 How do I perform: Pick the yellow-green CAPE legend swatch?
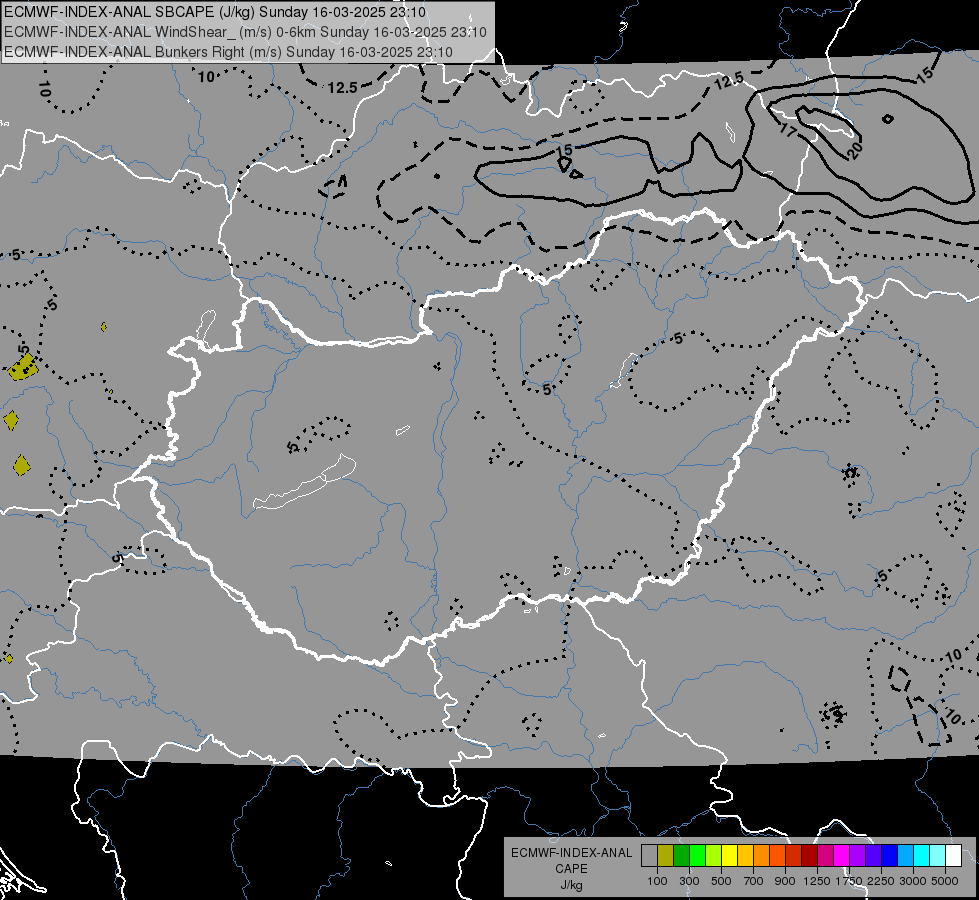tap(713, 855)
